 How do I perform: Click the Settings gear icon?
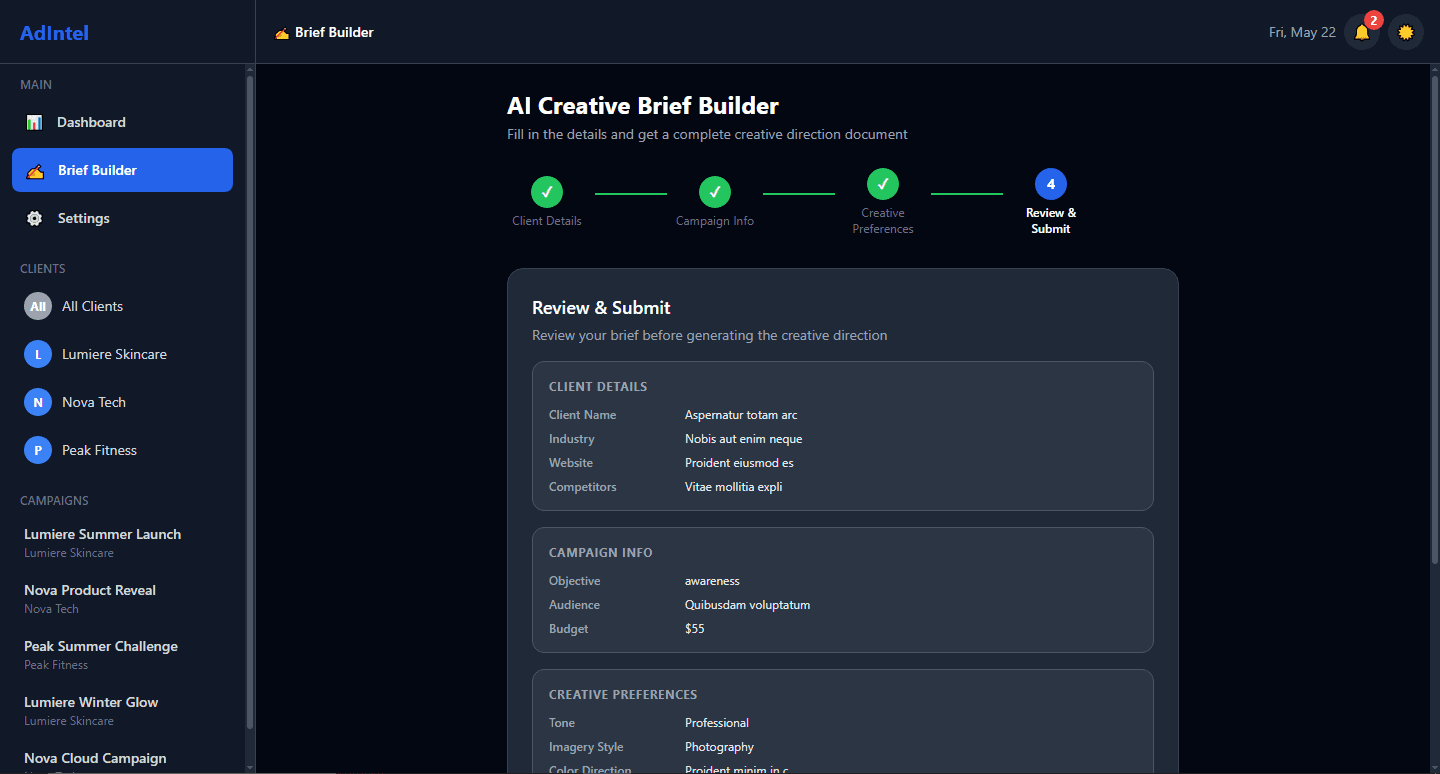coord(34,218)
